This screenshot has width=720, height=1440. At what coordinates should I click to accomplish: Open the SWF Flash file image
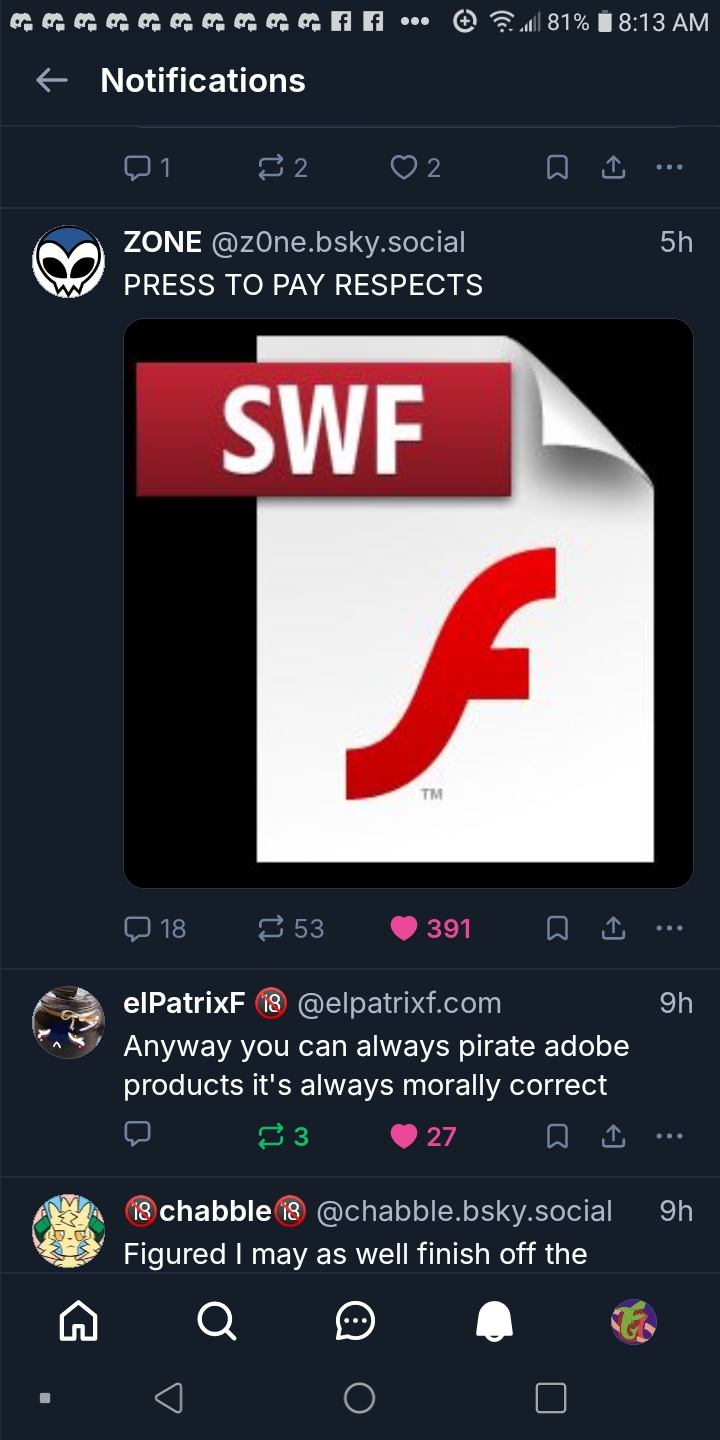[x=408, y=603]
